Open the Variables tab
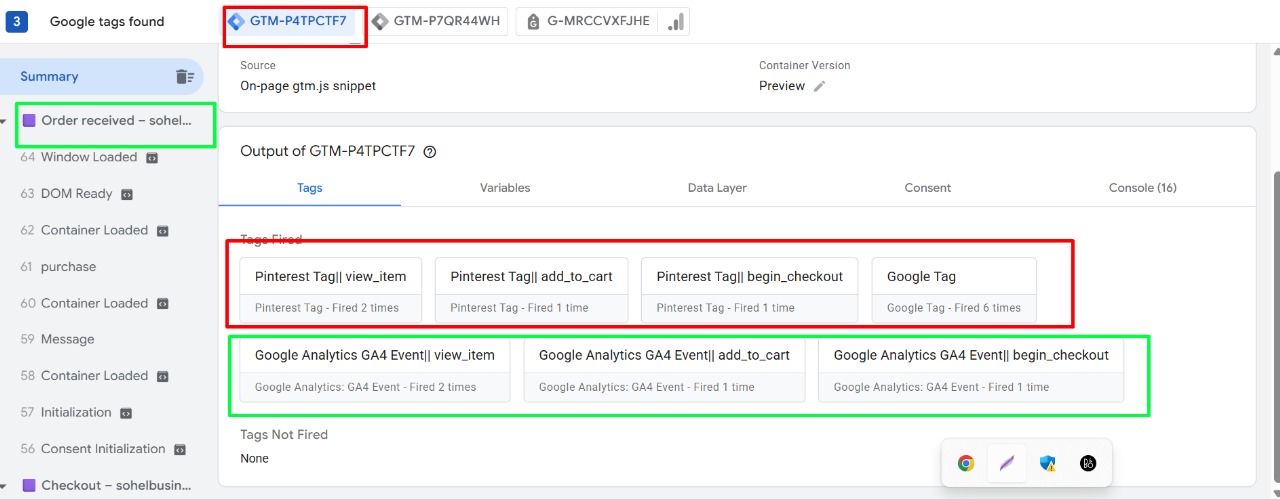Screen dimensions: 1280x499 pyautogui.click(x=505, y=188)
